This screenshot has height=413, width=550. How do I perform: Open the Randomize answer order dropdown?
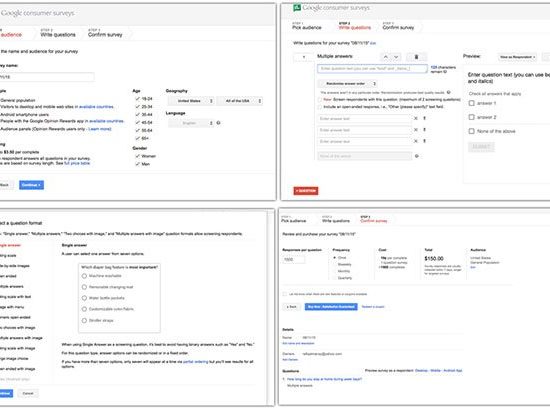coord(347,84)
